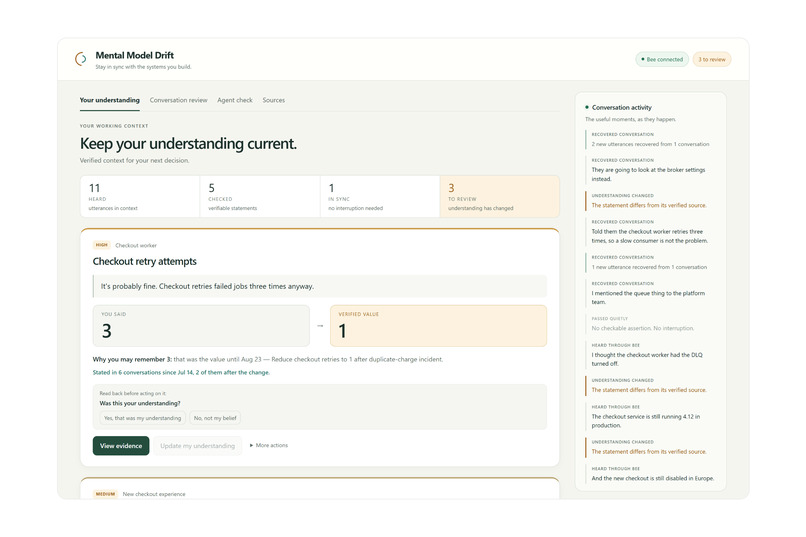
Task: Go to the Sources tab
Action: click(273, 100)
